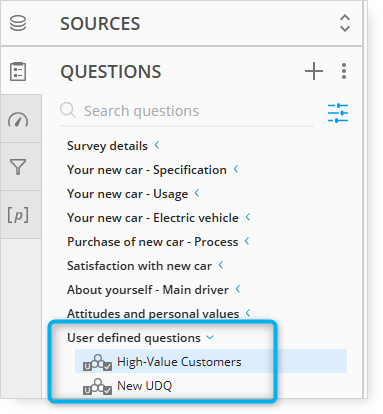Screen dimensions: 383x414
Task: Open the Questions panel sidebar icon
Action: tap(18, 71)
